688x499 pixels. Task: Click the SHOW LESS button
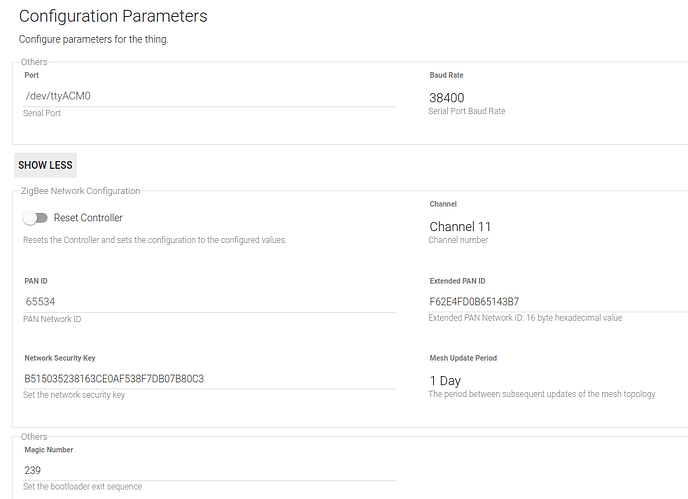[x=45, y=165]
